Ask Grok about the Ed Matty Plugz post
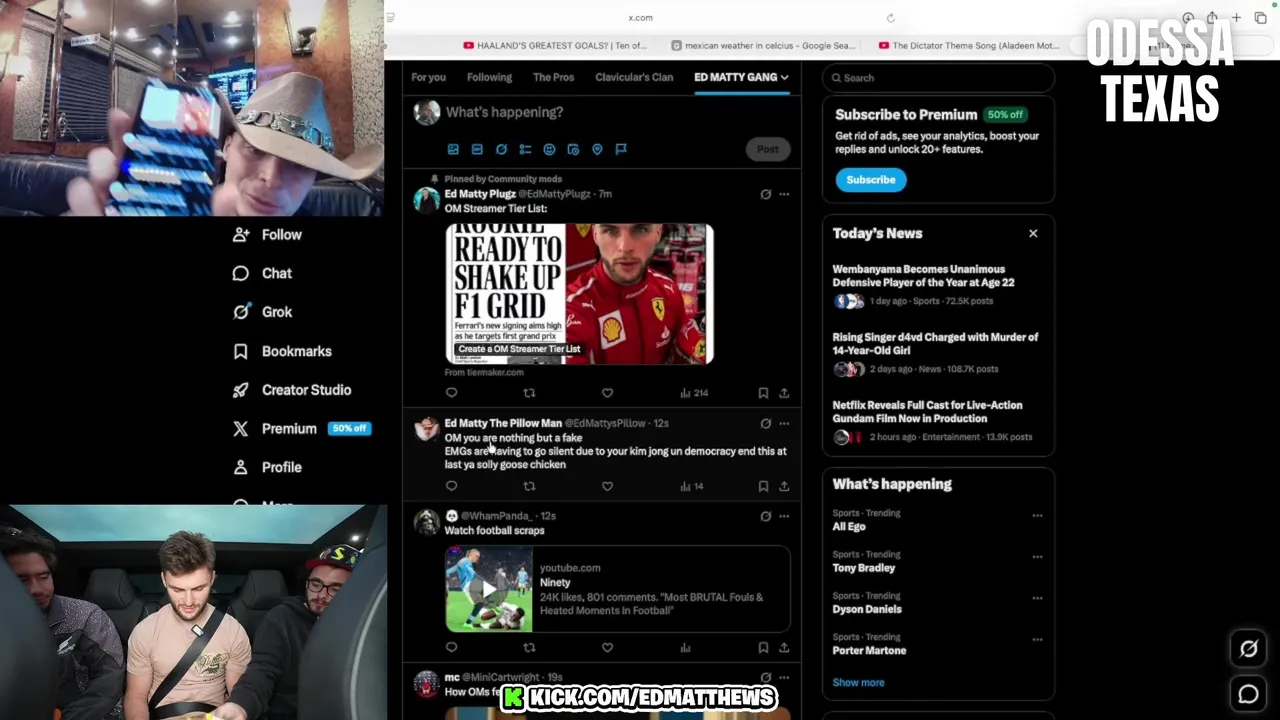This screenshot has width=1280, height=720. coord(766,194)
